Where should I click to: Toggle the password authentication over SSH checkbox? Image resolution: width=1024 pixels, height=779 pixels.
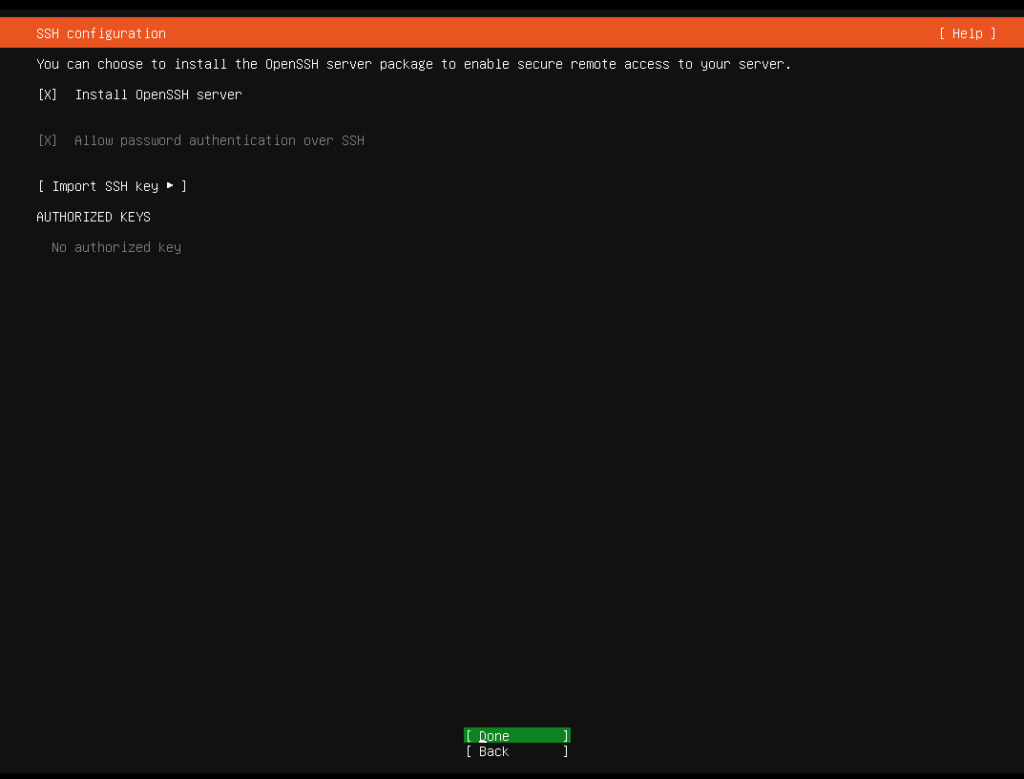pyautogui.click(x=47, y=141)
